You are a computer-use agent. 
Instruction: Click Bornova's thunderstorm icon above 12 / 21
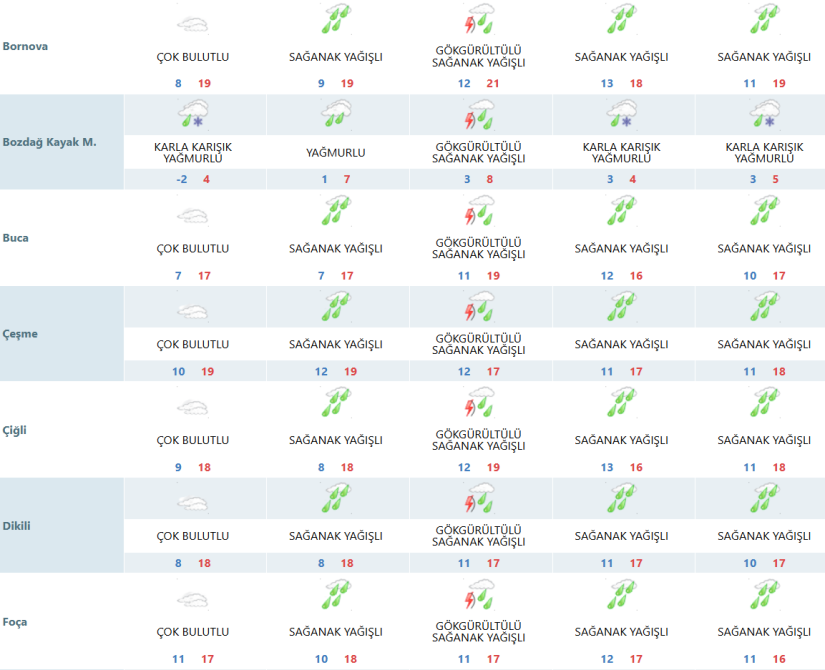480,22
